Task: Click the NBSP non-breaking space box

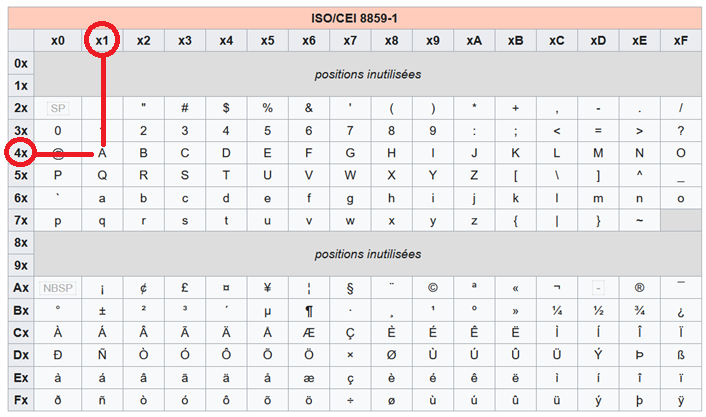Action: pos(57,288)
